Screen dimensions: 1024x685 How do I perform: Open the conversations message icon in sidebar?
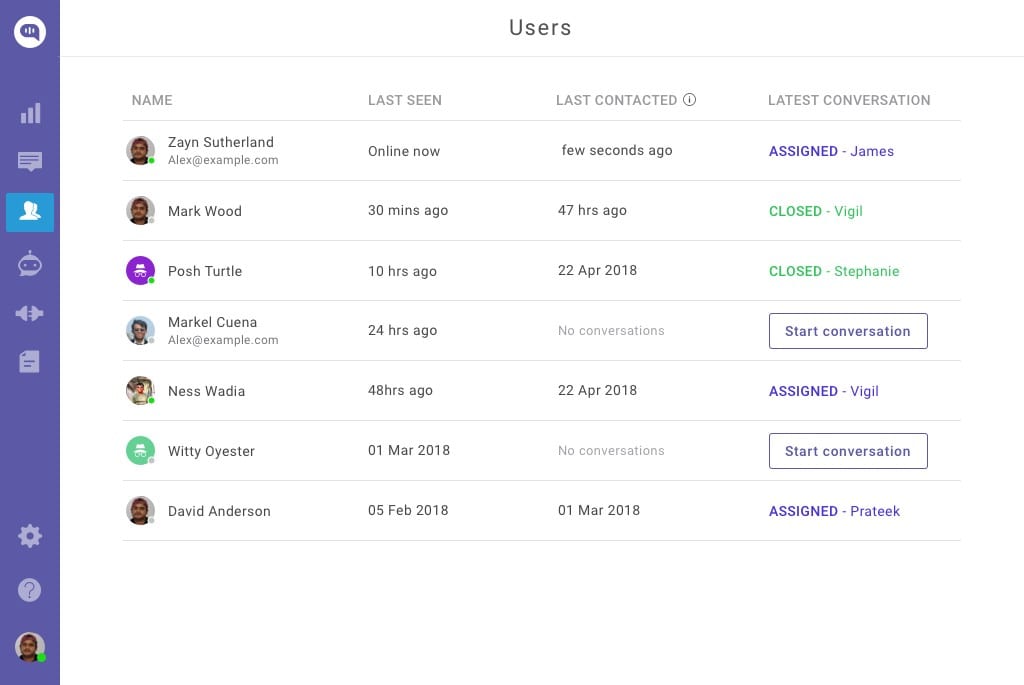point(30,162)
